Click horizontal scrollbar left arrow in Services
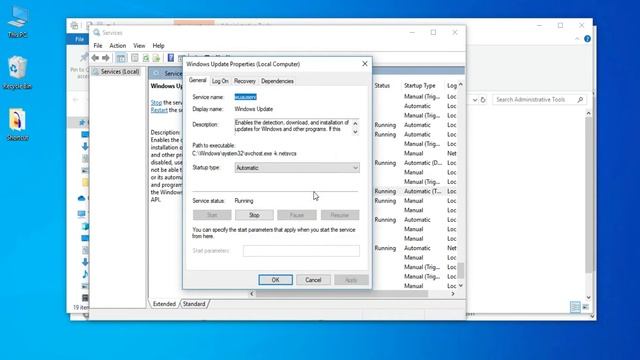 251,294
